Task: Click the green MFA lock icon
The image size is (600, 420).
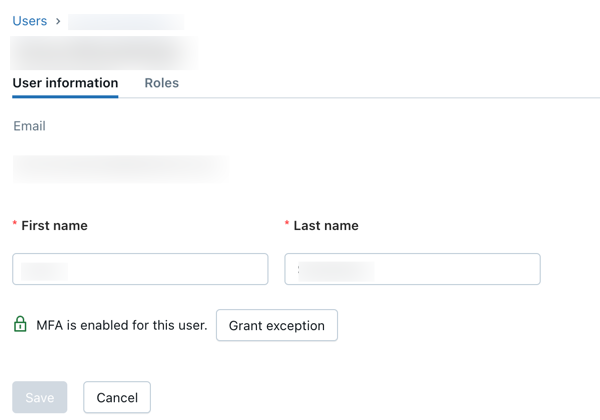Action: click(20, 324)
